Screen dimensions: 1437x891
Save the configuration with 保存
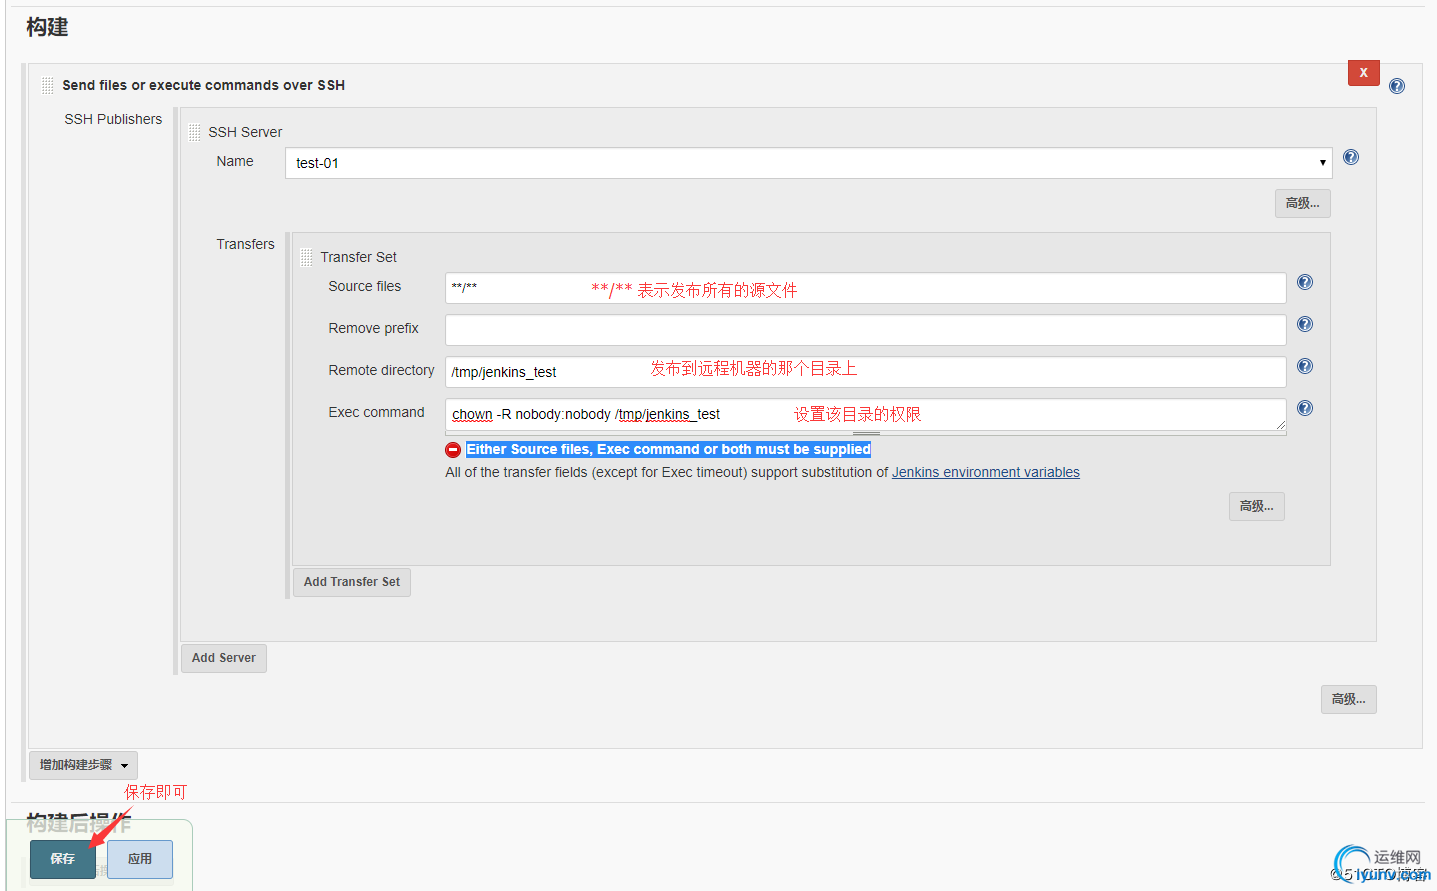tap(63, 859)
